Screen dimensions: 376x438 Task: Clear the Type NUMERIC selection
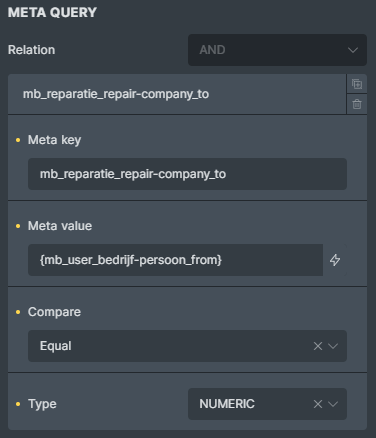(318, 404)
